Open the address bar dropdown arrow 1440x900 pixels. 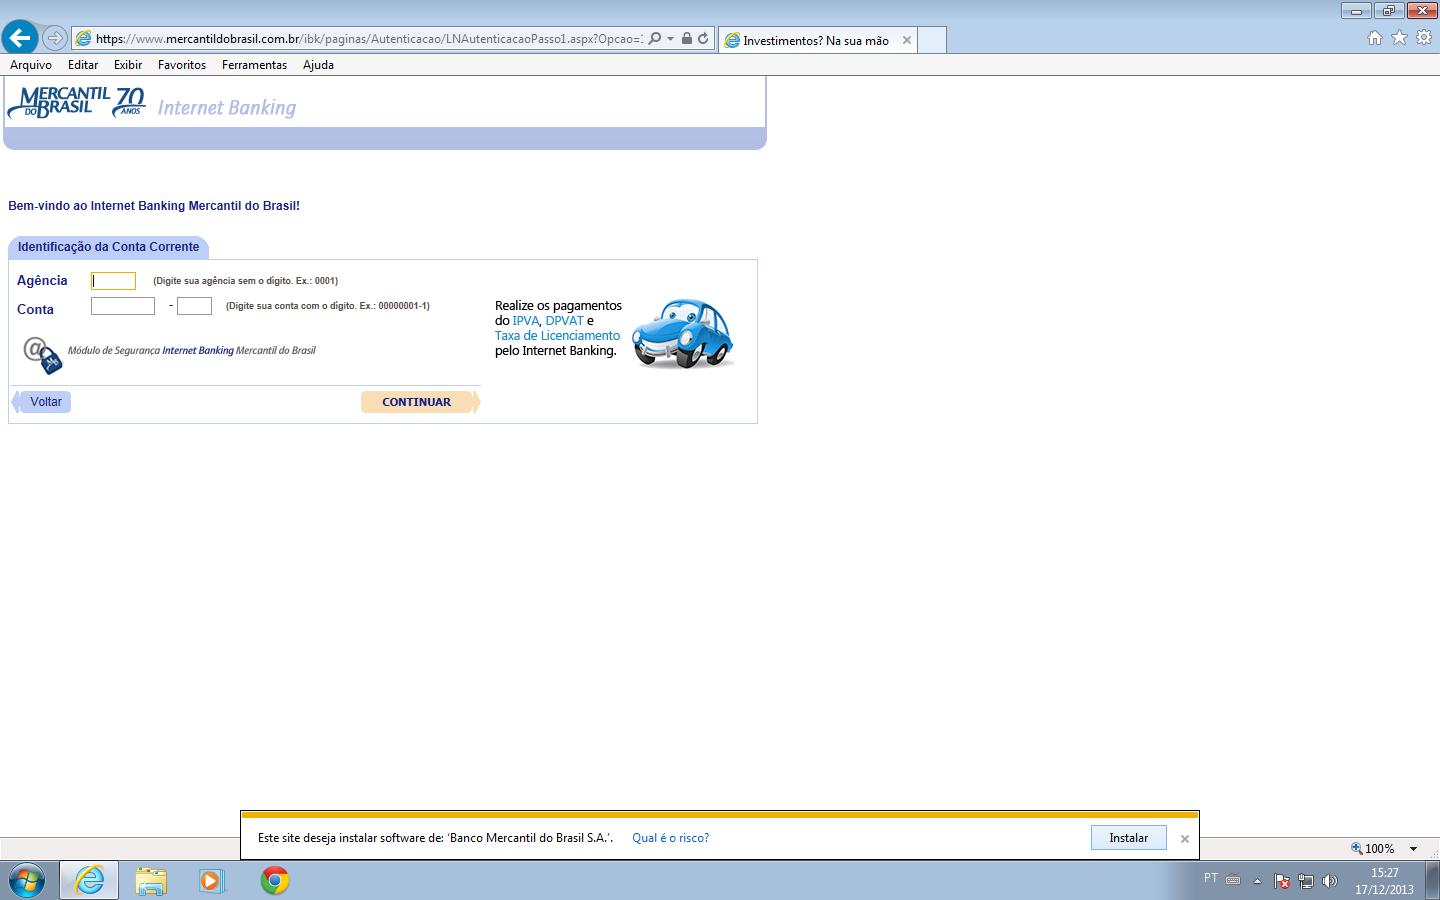coord(670,39)
